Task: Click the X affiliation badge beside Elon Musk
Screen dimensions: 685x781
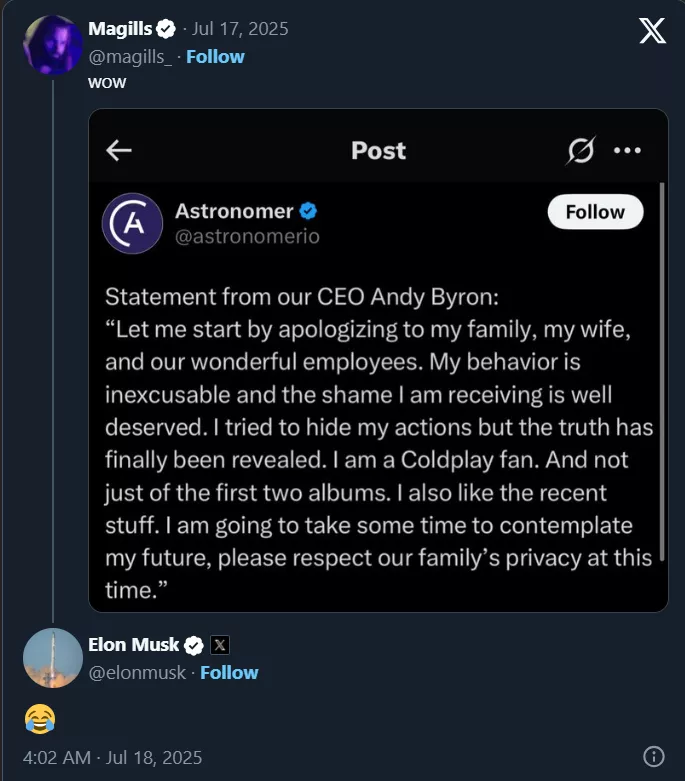Action: (x=220, y=645)
